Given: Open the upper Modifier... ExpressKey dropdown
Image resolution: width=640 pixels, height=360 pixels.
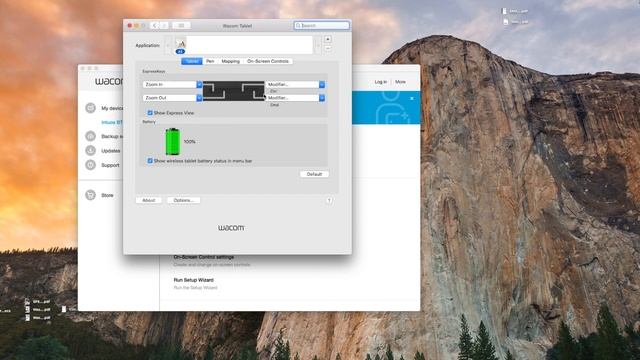Looking at the screenshot, I should [295, 84].
